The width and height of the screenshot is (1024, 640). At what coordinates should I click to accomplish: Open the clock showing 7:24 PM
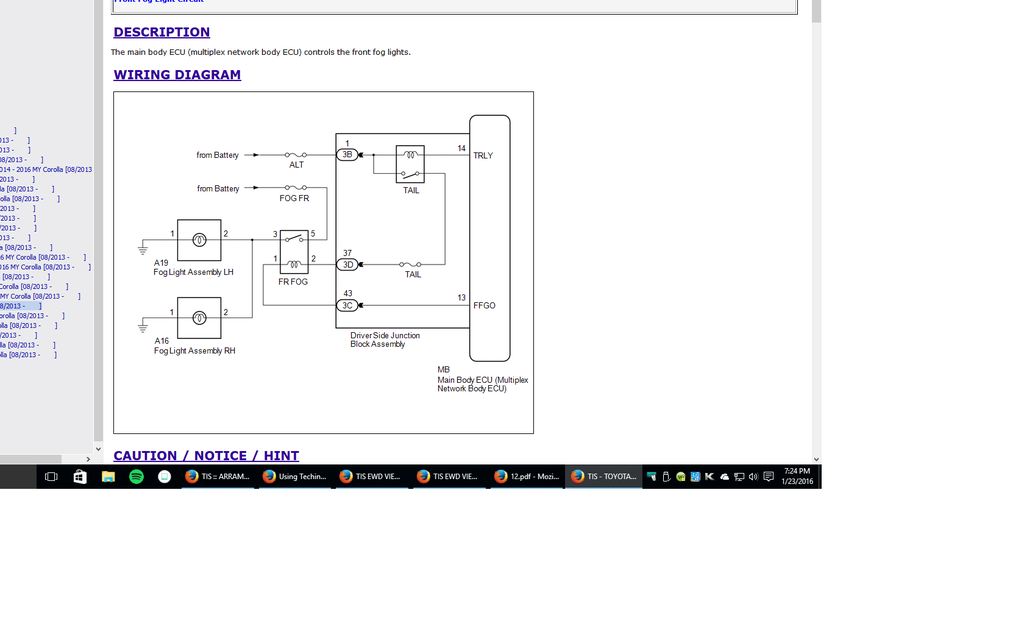pyautogui.click(x=797, y=476)
